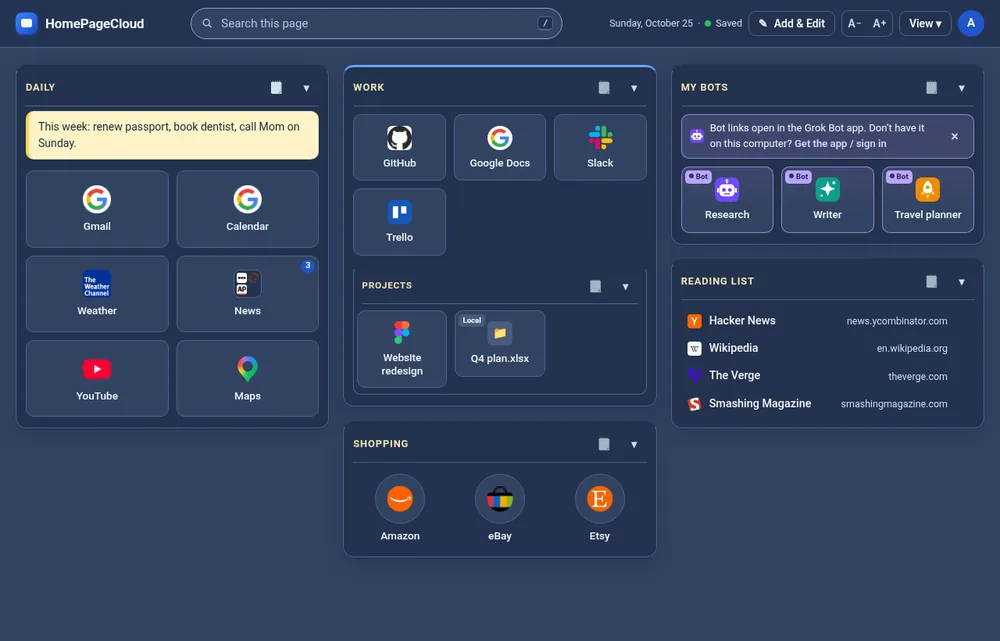Click the Sunday, October 25 date
This screenshot has width=1000, height=641.
(651, 24)
